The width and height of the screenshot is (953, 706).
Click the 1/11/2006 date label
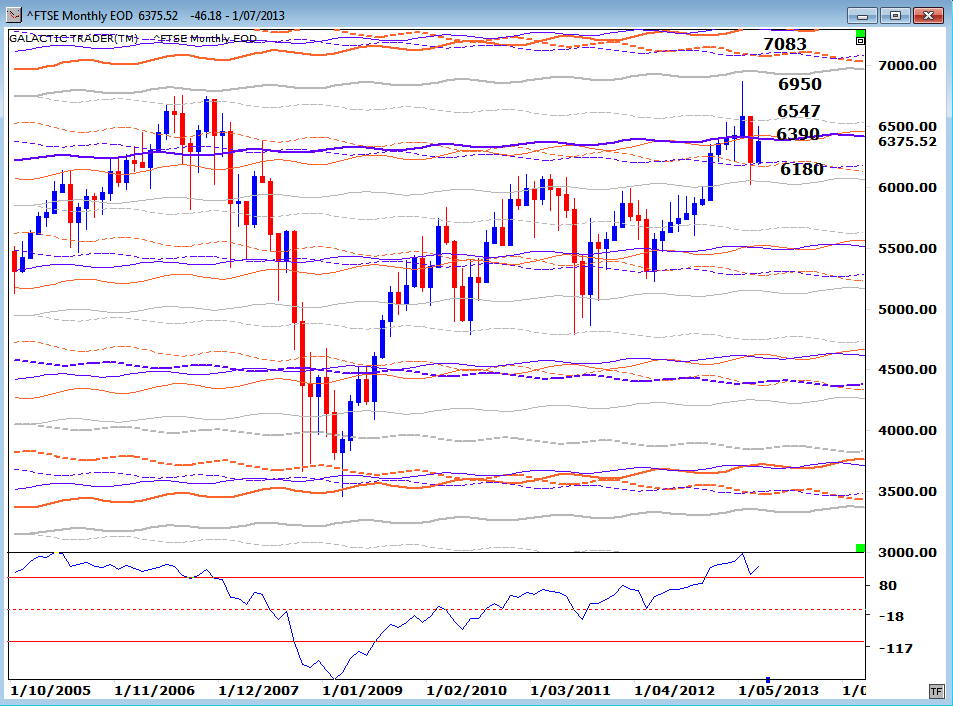tap(154, 691)
